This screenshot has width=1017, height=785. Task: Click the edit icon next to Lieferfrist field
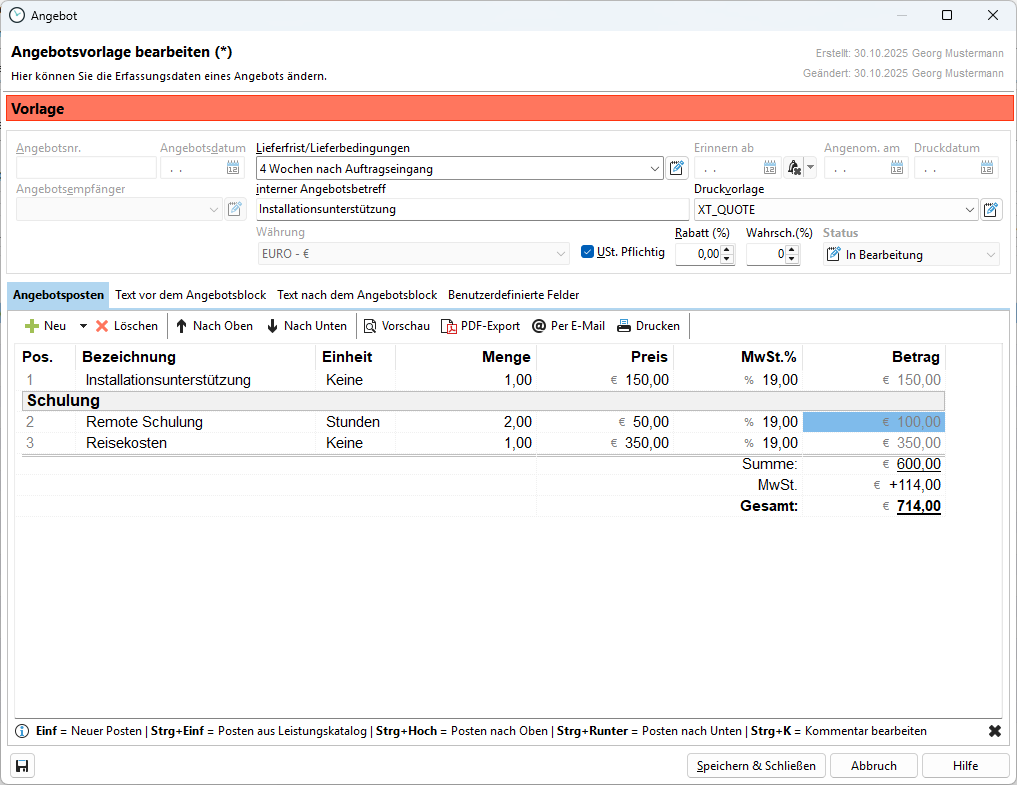(678, 168)
